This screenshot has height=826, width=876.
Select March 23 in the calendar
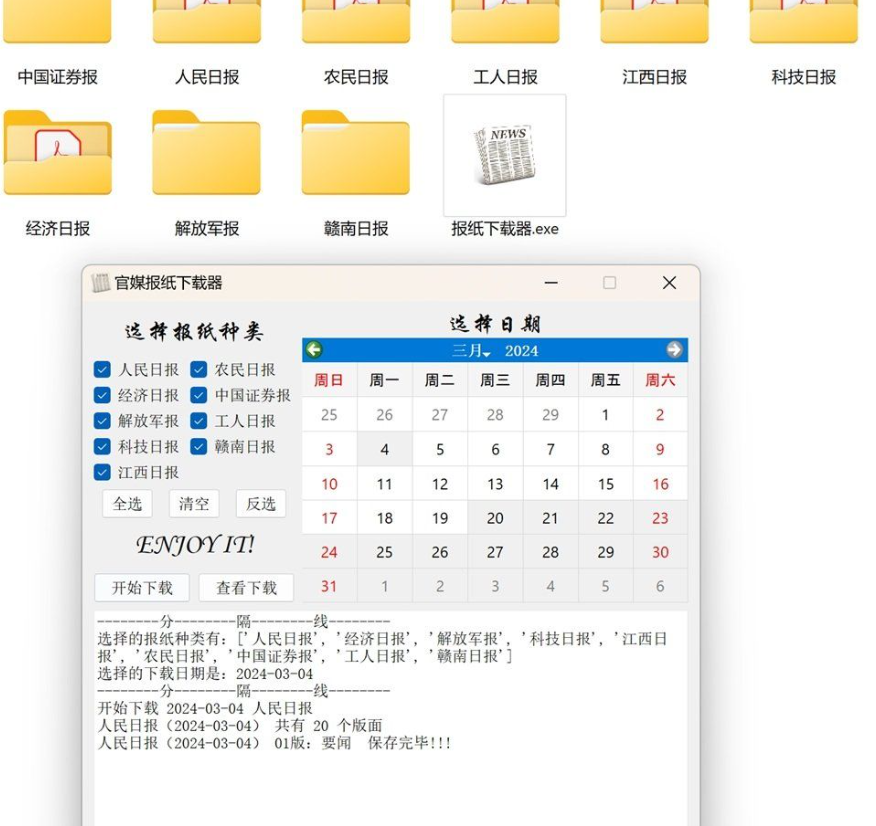click(660, 518)
